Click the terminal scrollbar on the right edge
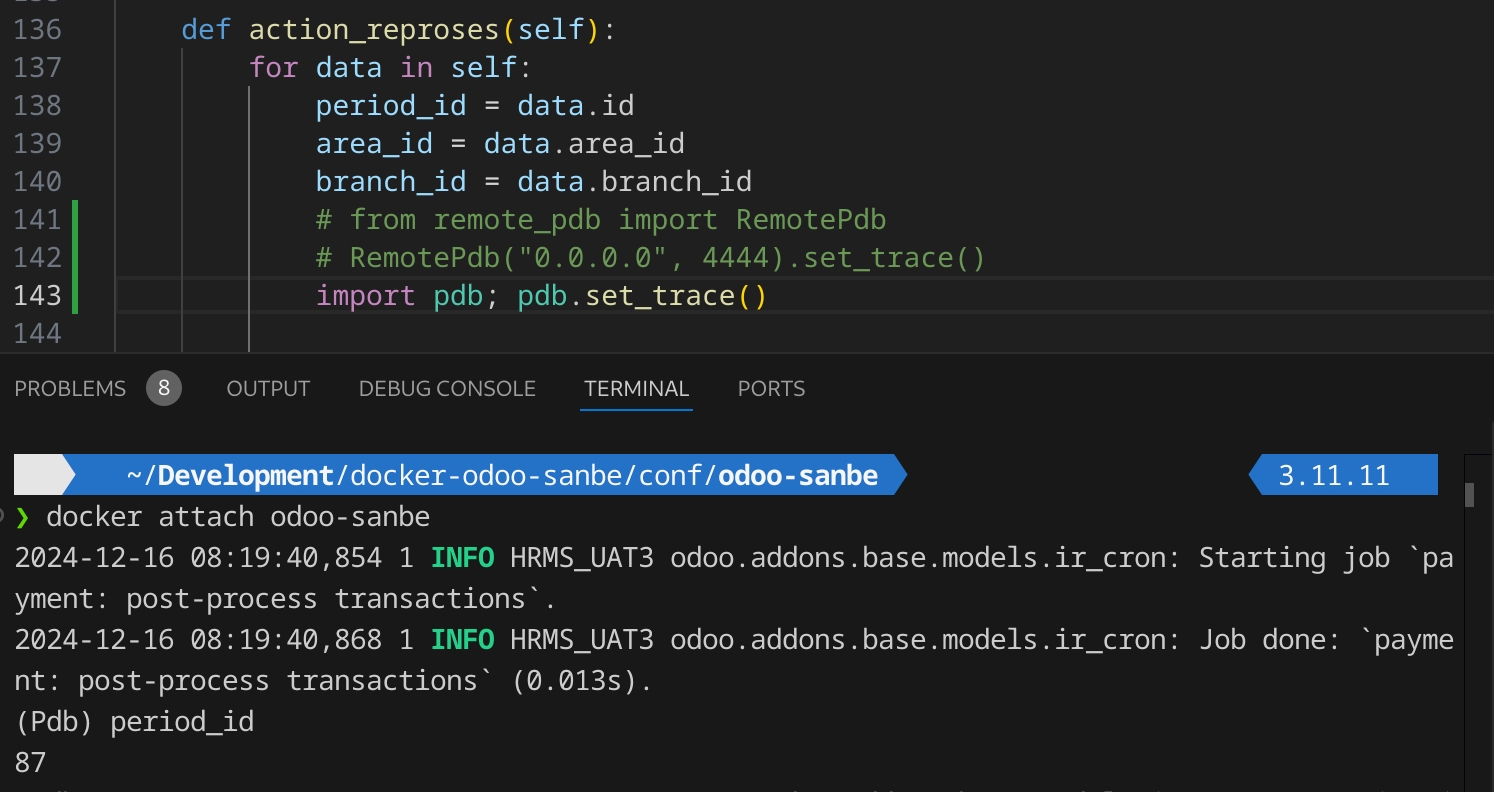This screenshot has height=792, width=1494. (x=1471, y=495)
